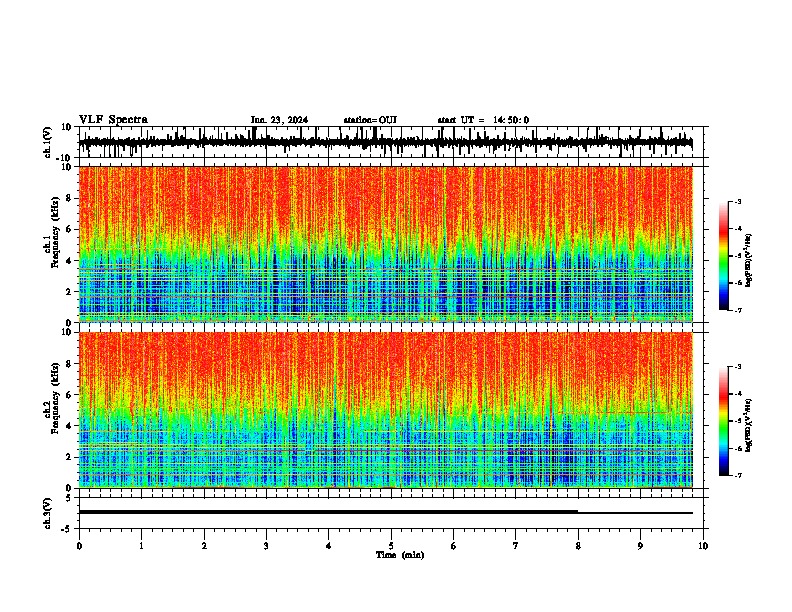Click the "Time (min)" axis label
Image resolution: width=792 pixels, height=612 pixels.
tap(400, 555)
